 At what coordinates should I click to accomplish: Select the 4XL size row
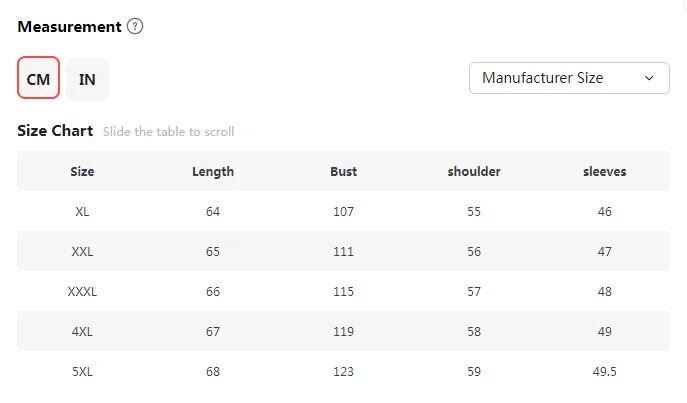[82, 332]
